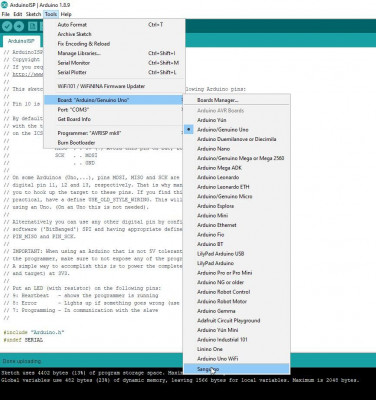Viewport: 376px width, 400px height.
Task: Open the Edit menu
Action: pyautogui.click(x=18, y=14)
